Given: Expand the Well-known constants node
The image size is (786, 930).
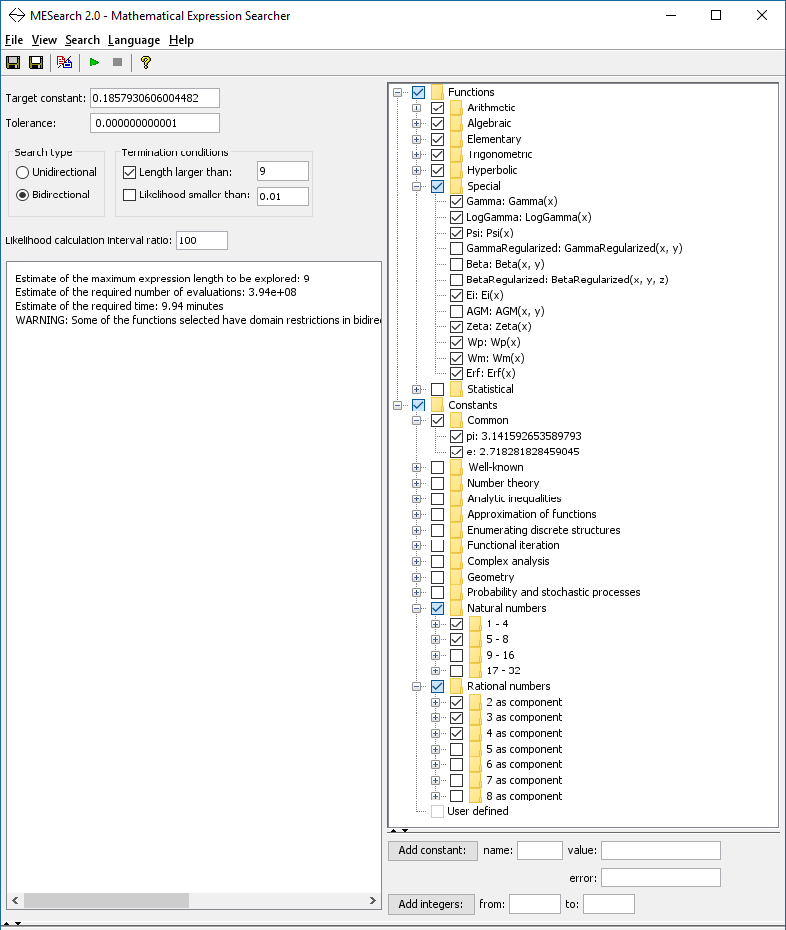Looking at the screenshot, I should 416,467.
